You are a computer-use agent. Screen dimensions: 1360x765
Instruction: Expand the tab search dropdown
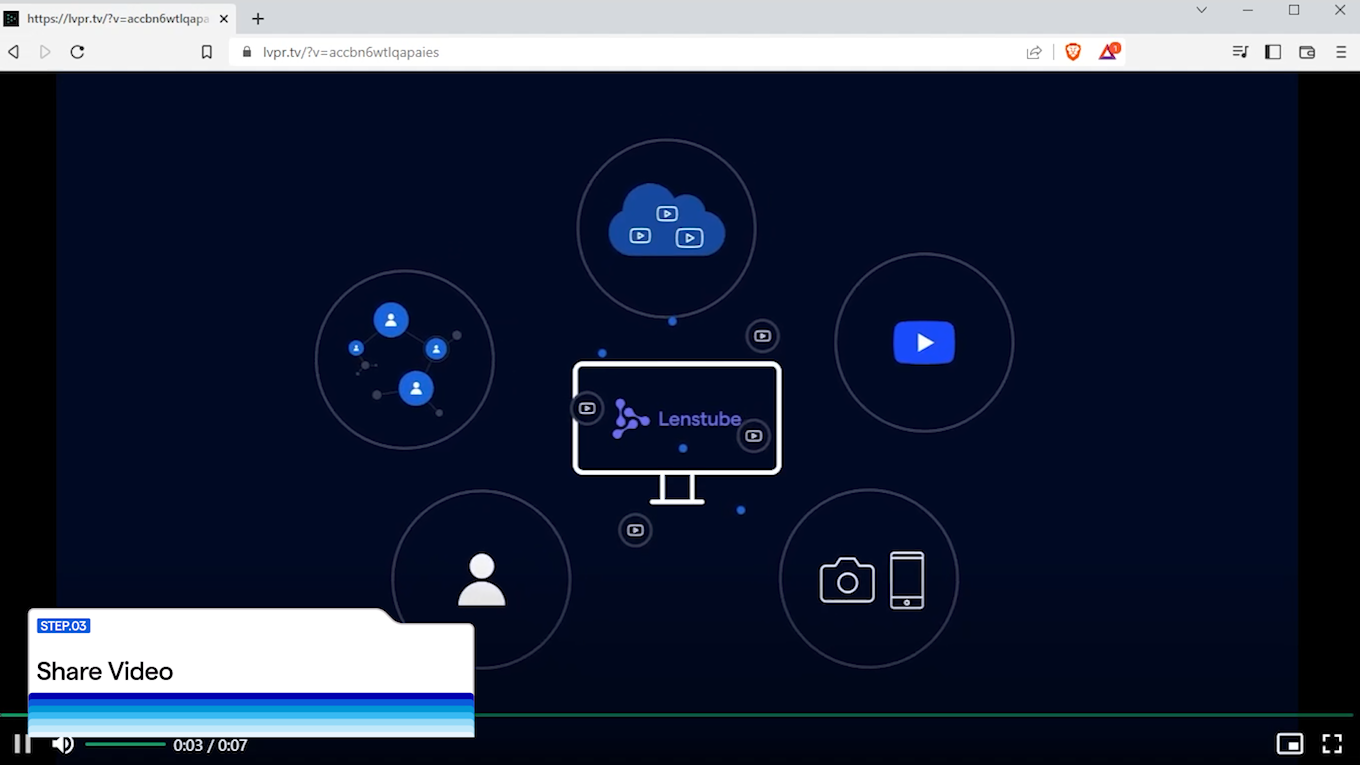pos(1201,10)
